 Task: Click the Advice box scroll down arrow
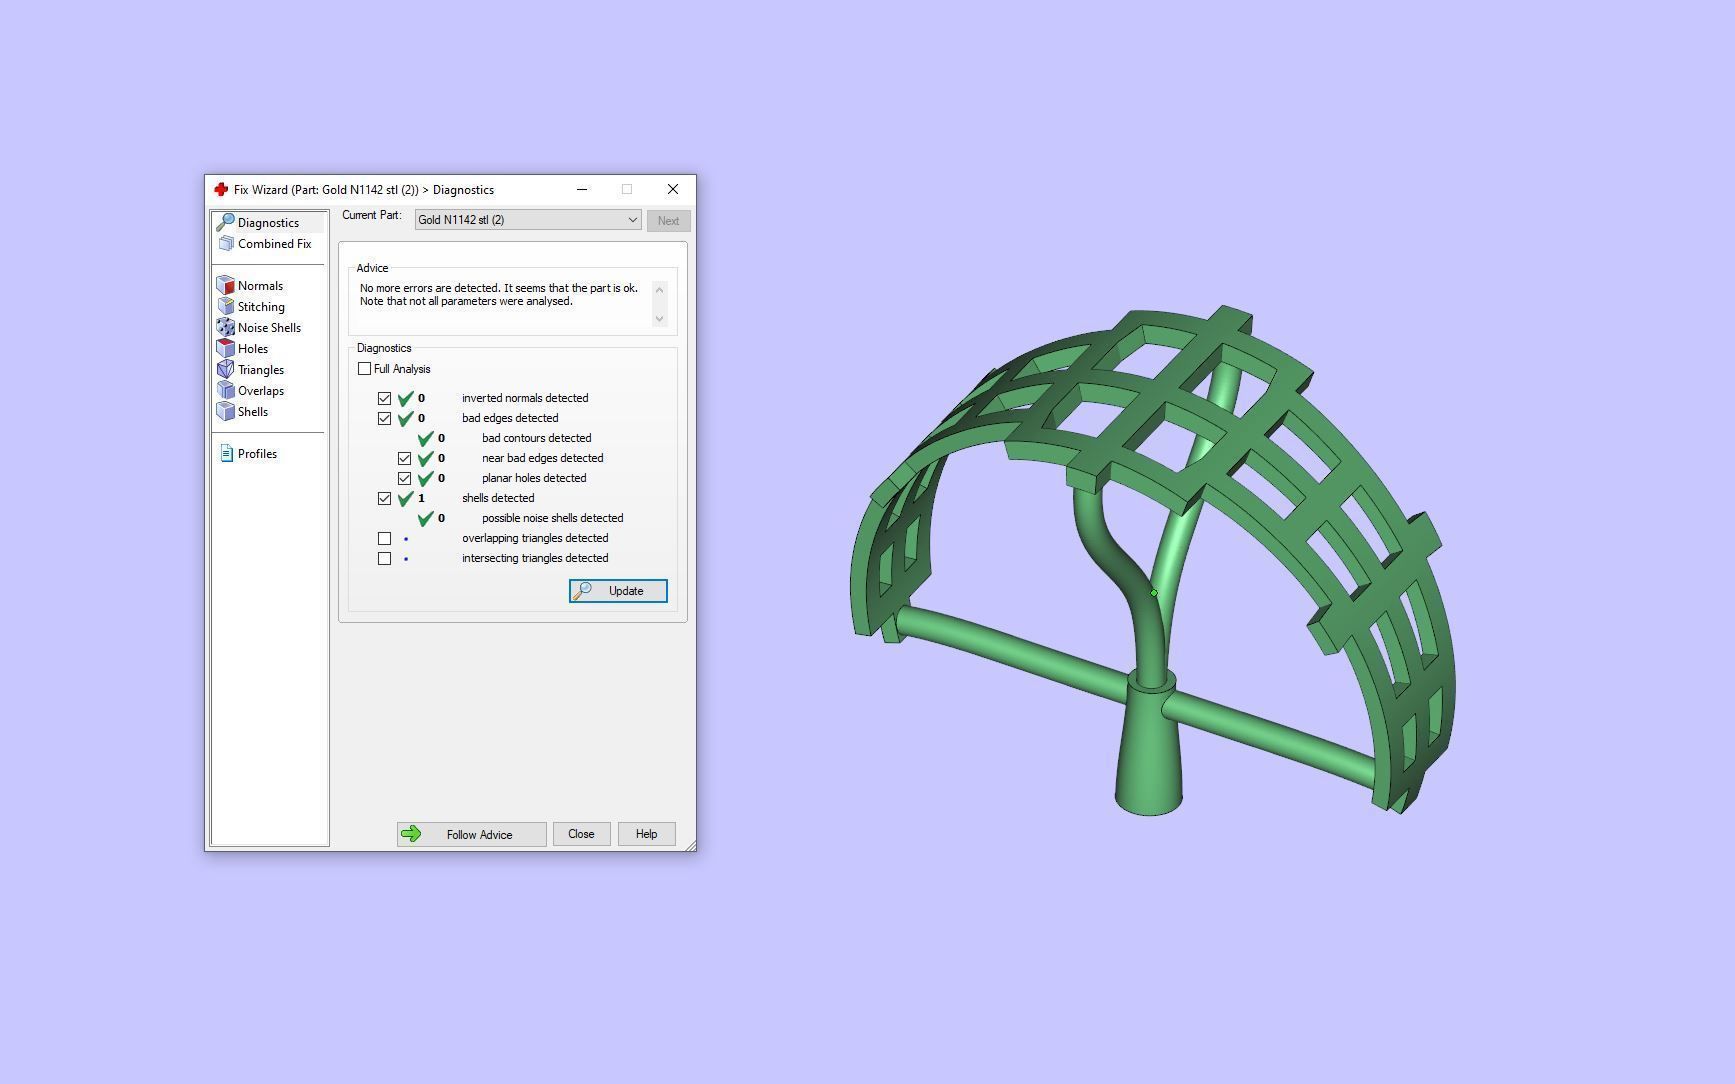[659, 318]
